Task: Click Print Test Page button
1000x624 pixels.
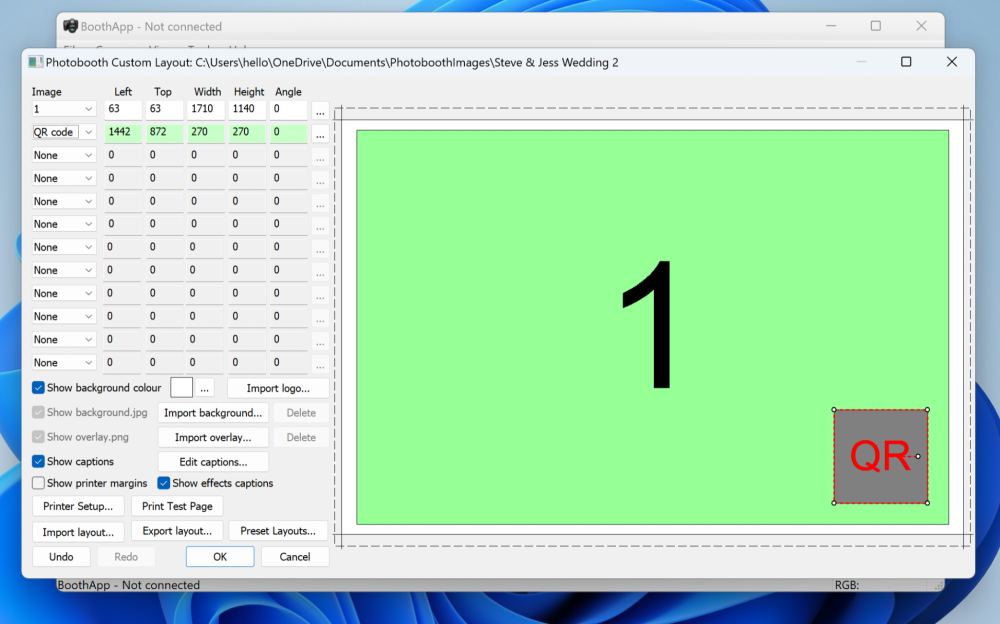Action: [x=177, y=506]
